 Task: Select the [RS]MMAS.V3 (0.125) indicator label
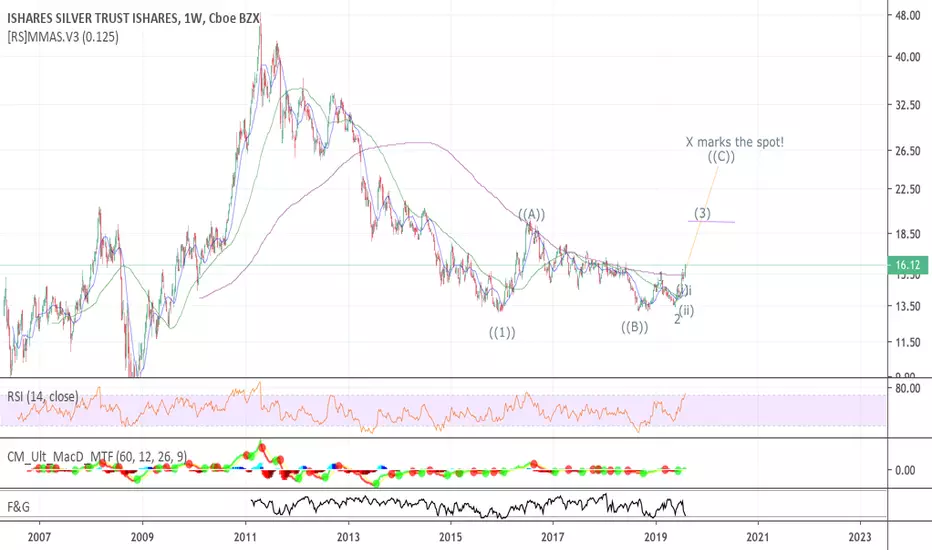pyautogui.click(x=63, y=37)
